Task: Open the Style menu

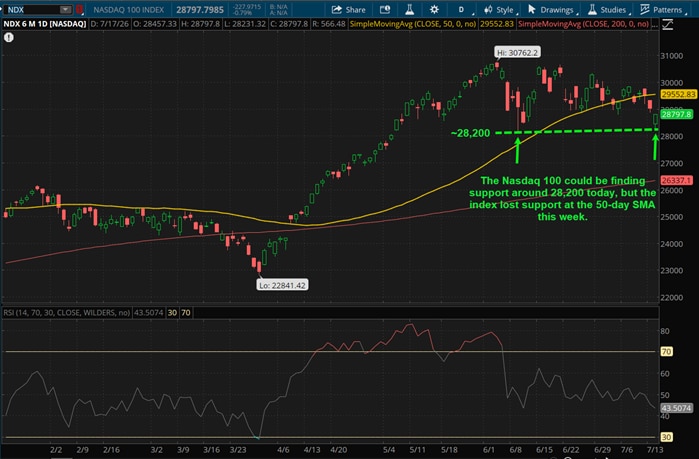Action: 500,9
